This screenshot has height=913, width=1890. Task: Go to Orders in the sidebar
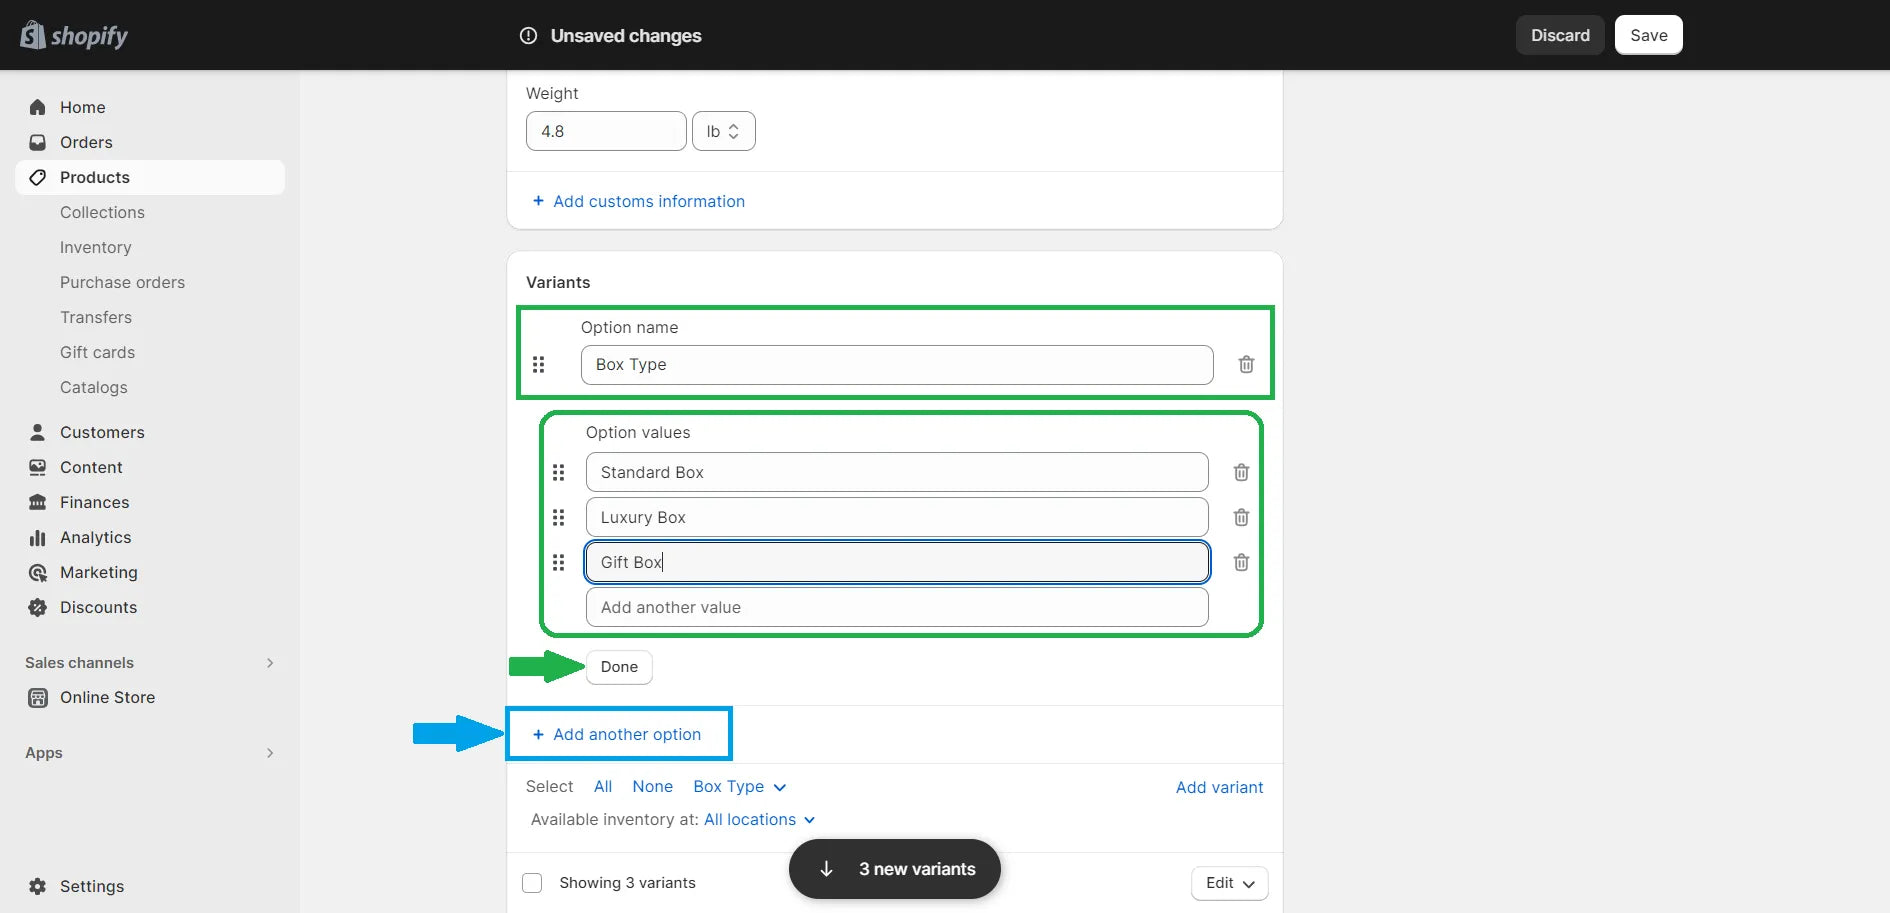86,142
